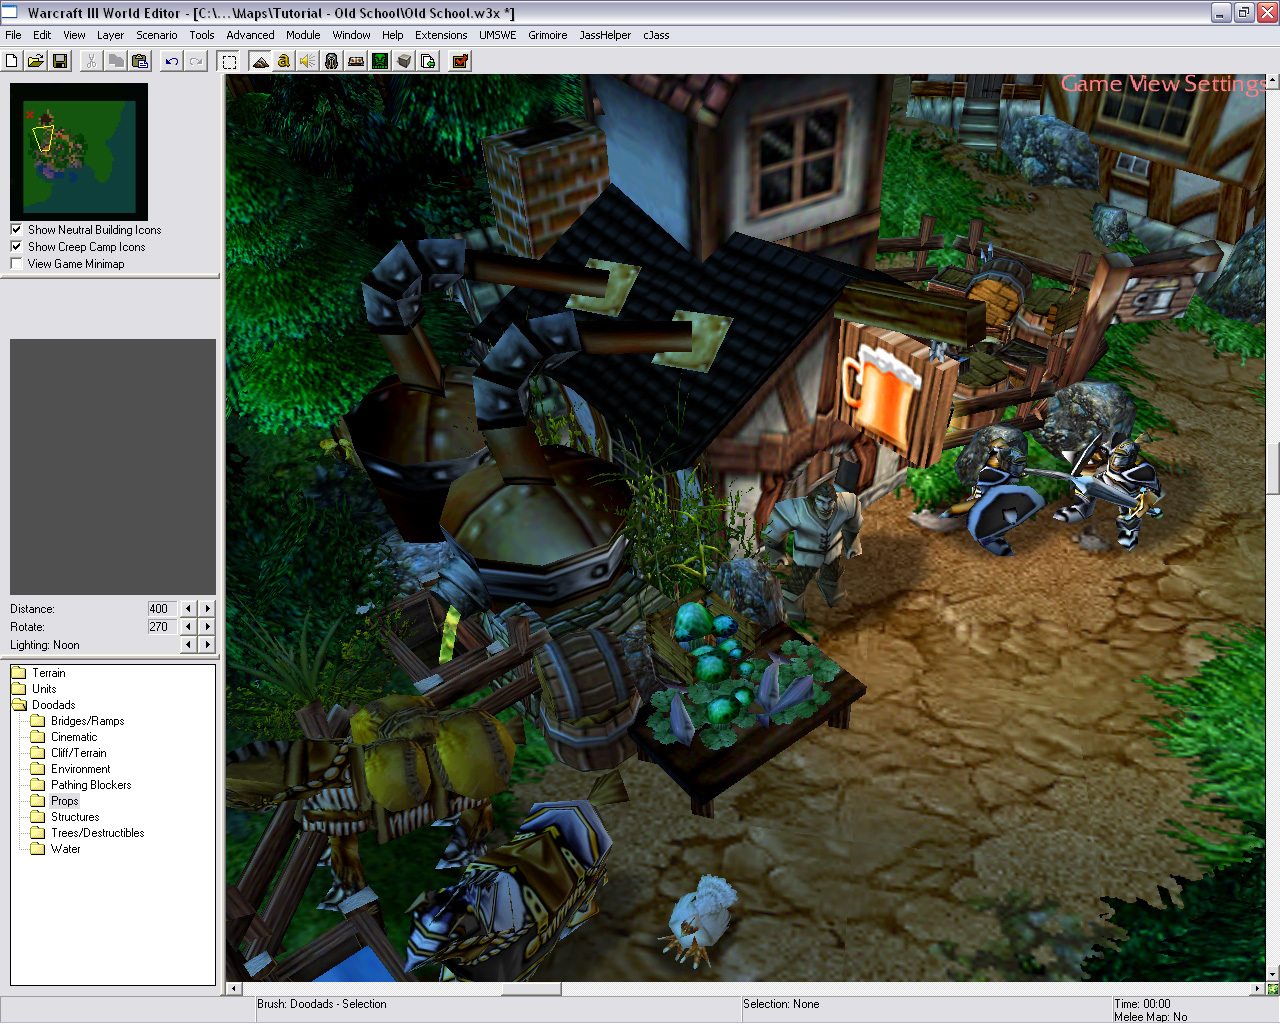The height and width of the screenshot is (1024, 1280).
Task: Save the map with the floppy disk icon
Action: (x=60, y=61)
